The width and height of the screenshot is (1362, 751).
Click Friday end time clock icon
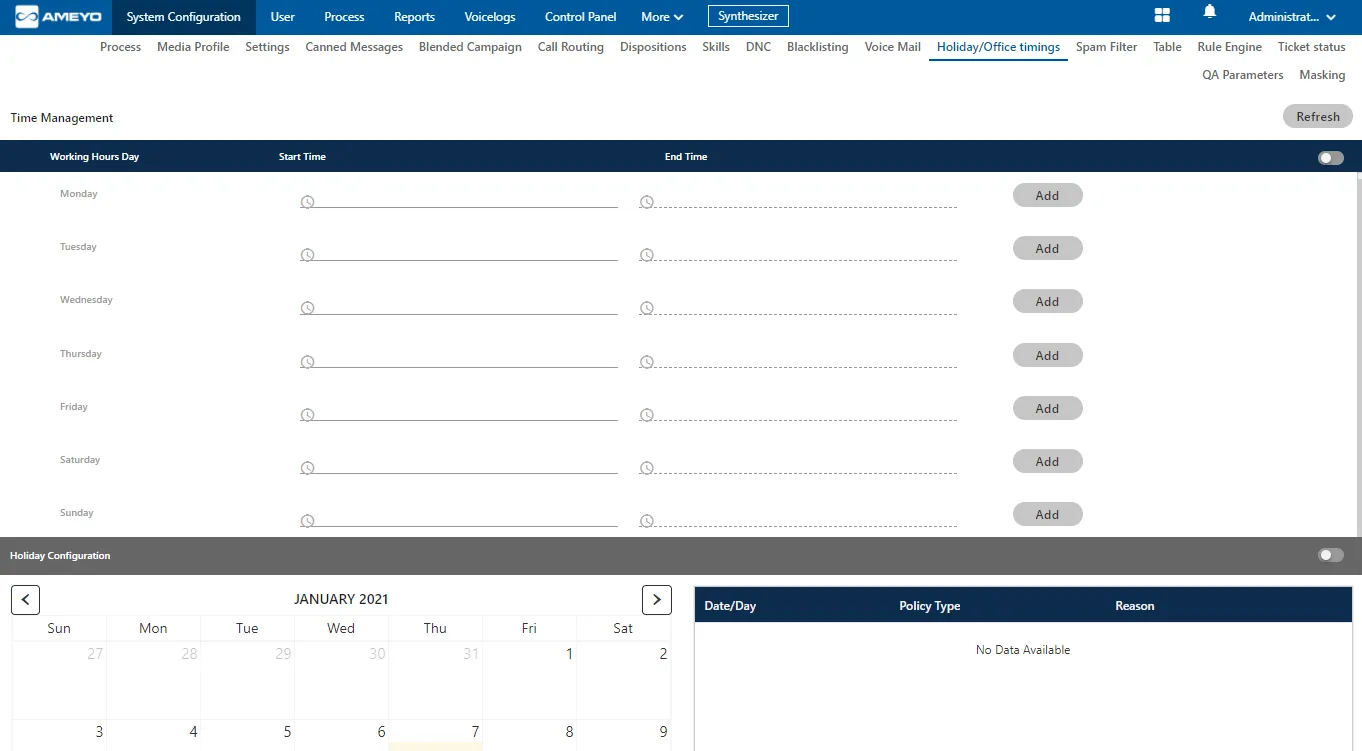pos(647,415)
